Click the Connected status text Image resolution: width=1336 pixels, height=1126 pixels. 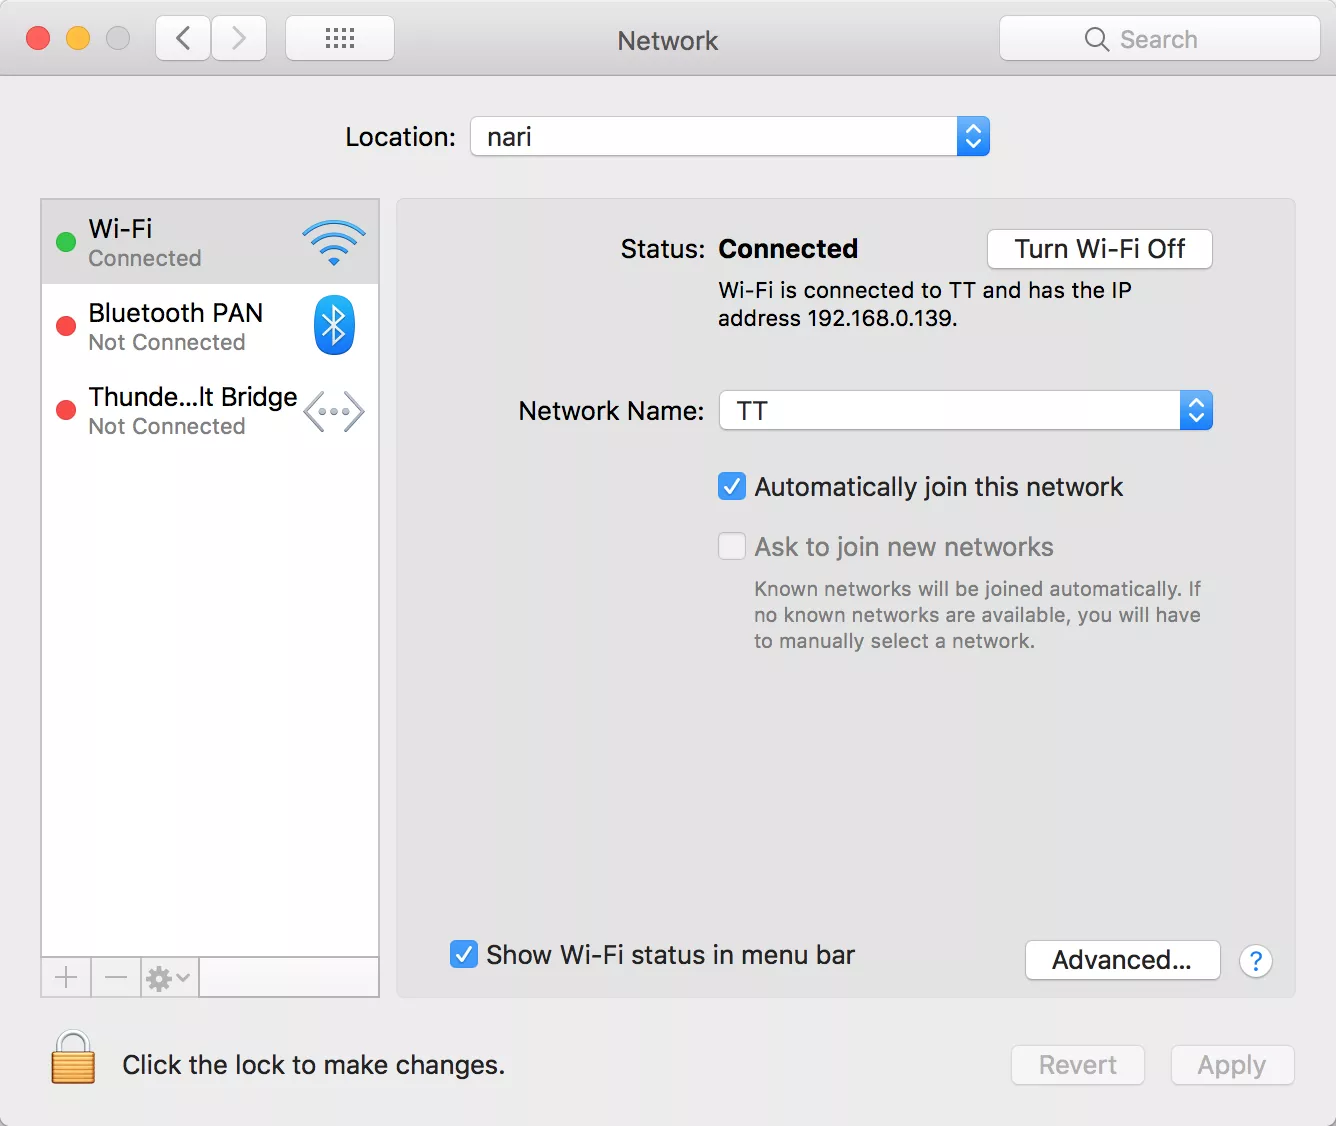click(x=788, y=248)
